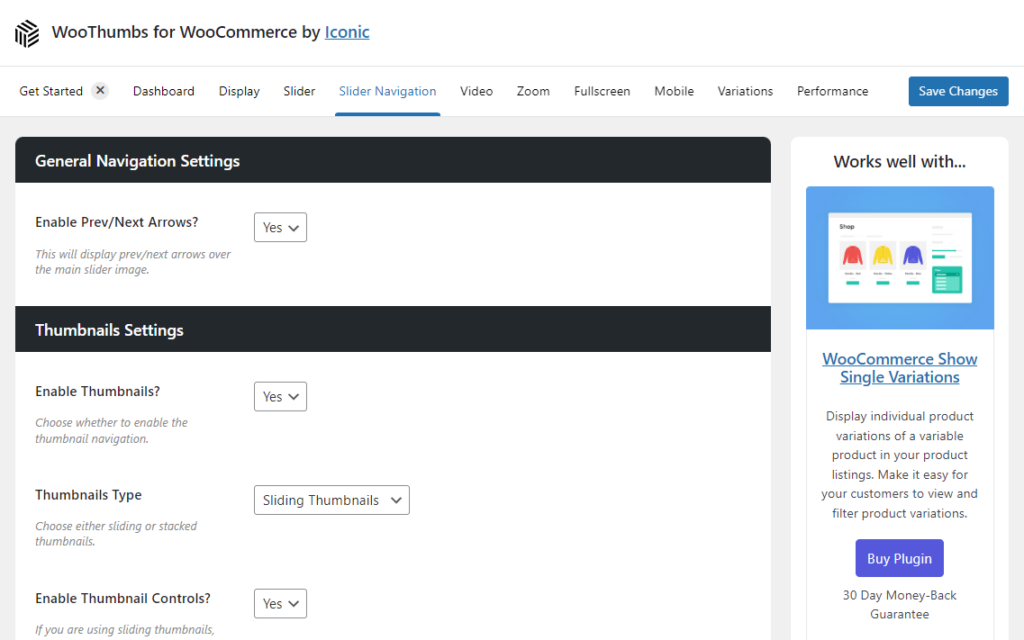This screenshot has height=640, width=1024.
Task: Switch to the Zoom tab
Action: pyautogui.click(x=533, y=91)
